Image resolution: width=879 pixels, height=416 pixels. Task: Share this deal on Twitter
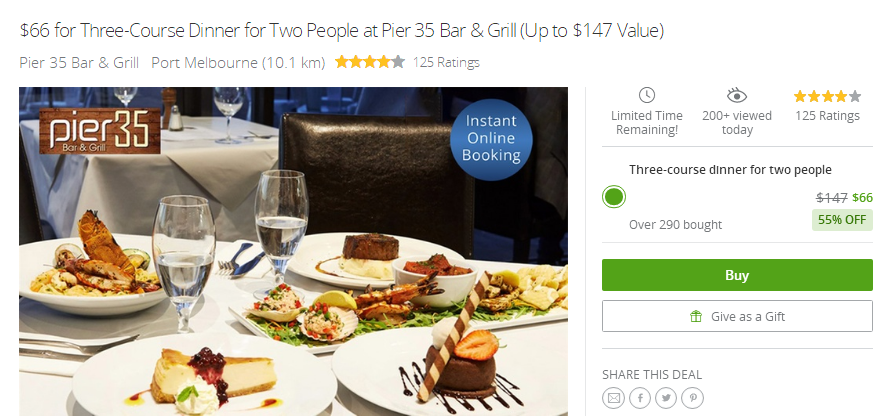666,398
